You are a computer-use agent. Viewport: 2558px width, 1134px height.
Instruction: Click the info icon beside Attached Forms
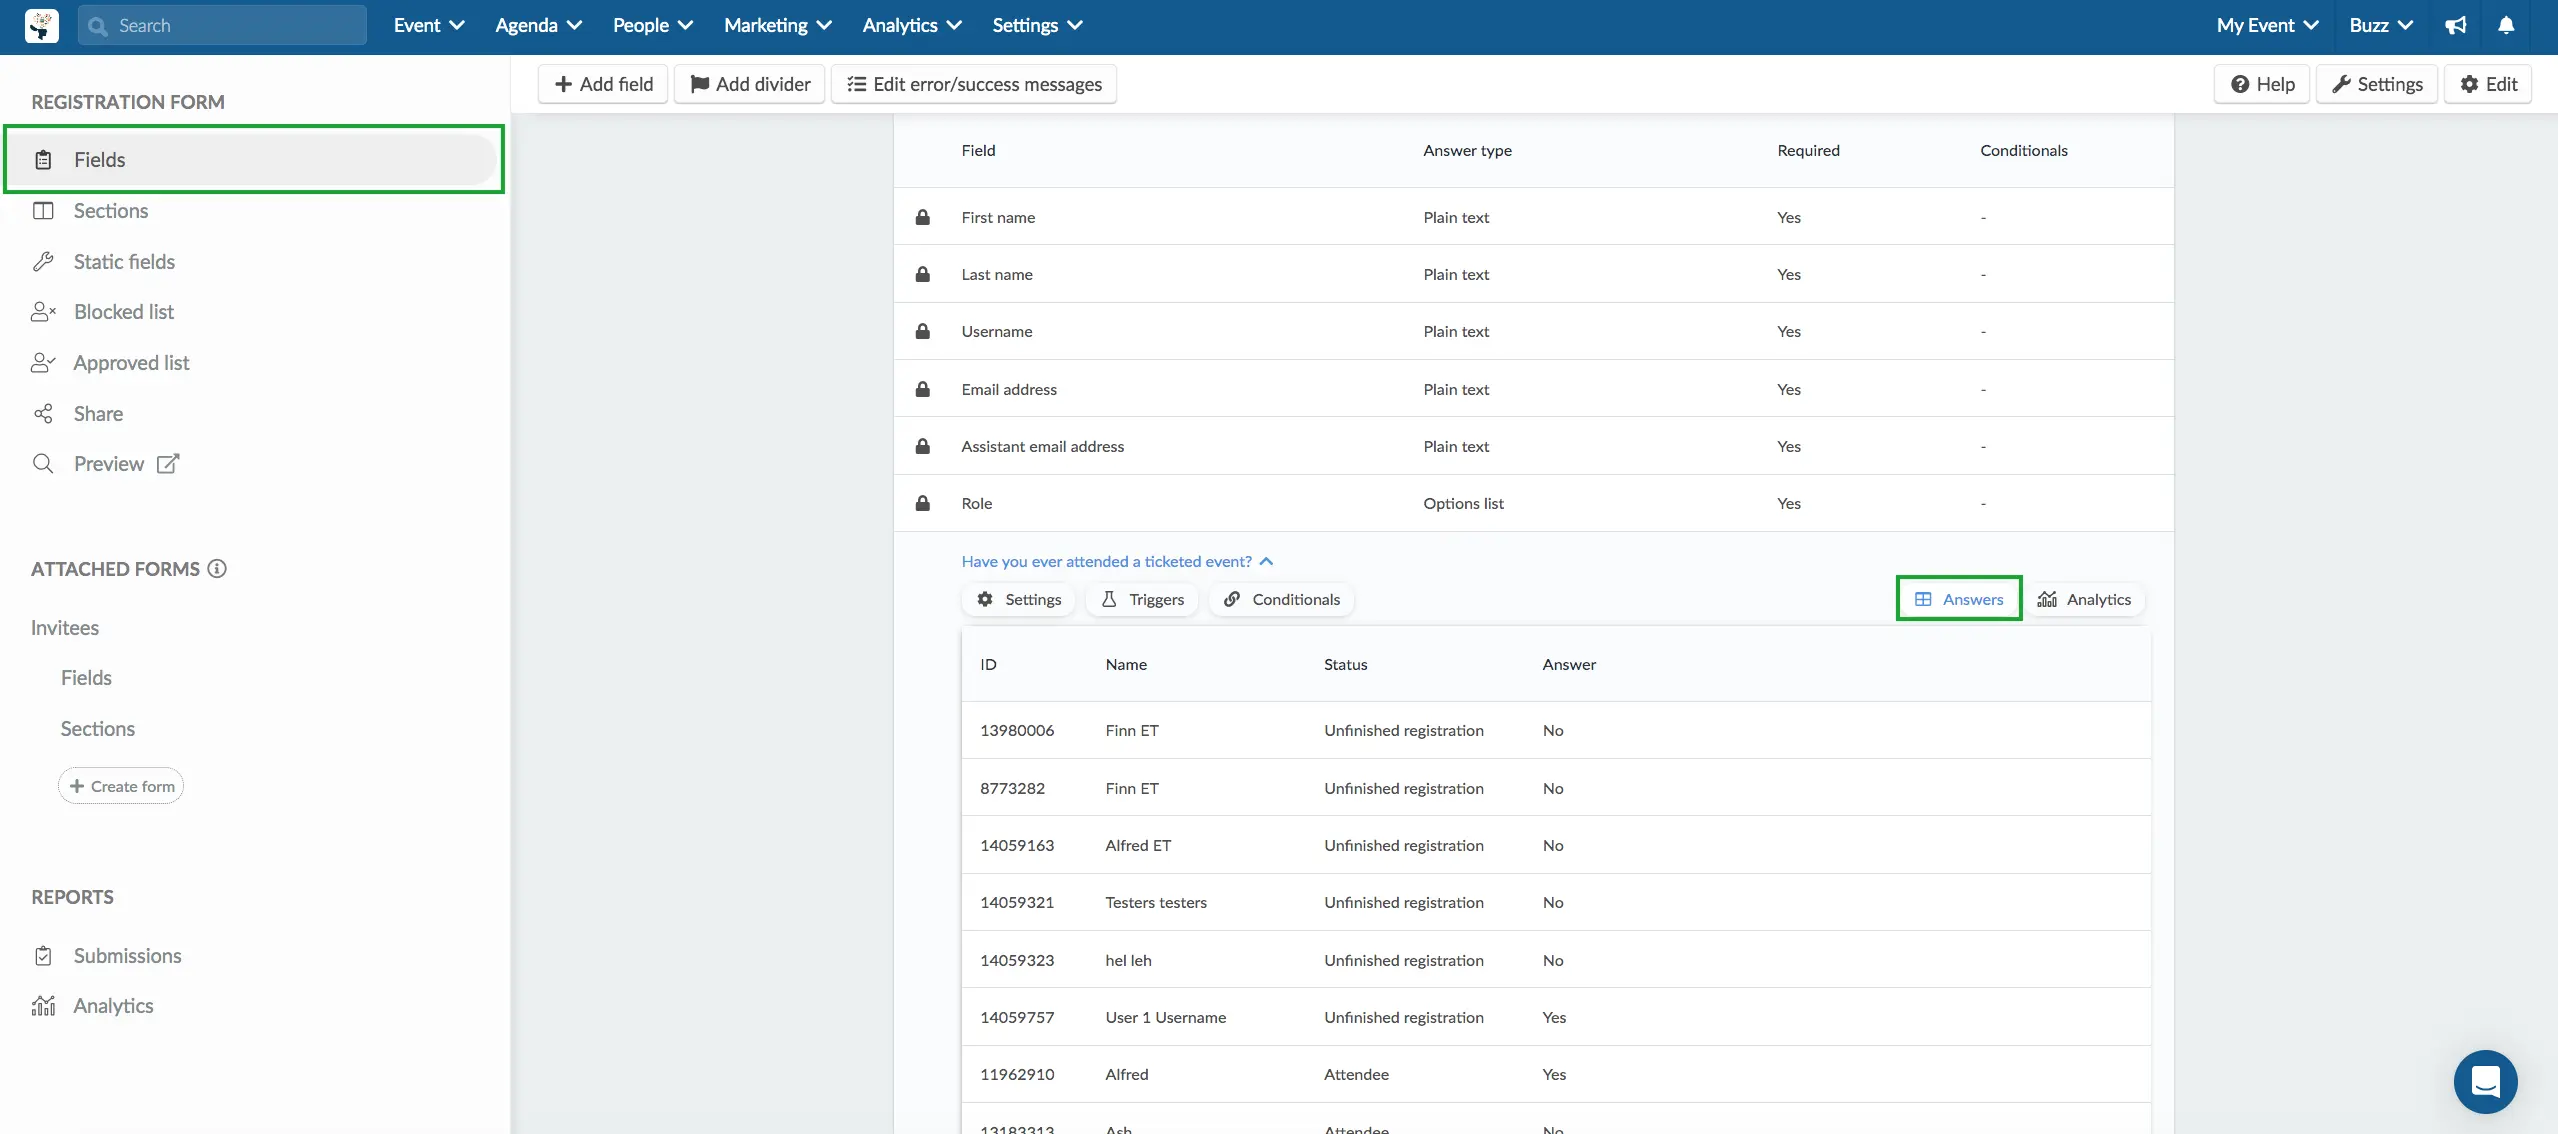[217, 569]
